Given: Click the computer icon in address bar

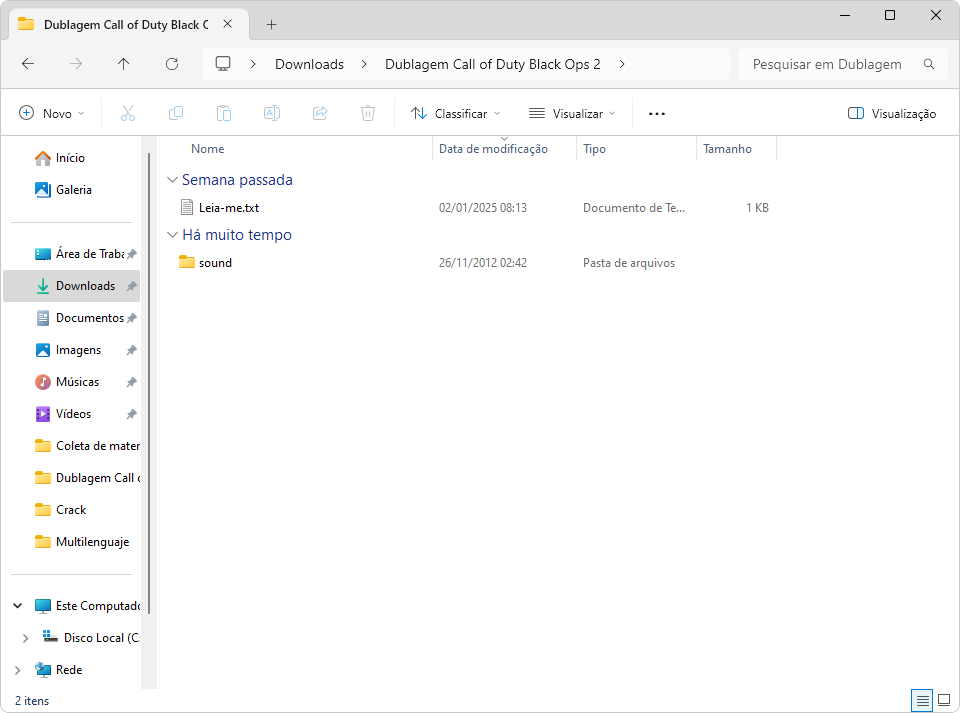Looking at the screenshot, I should coord(223,64).
